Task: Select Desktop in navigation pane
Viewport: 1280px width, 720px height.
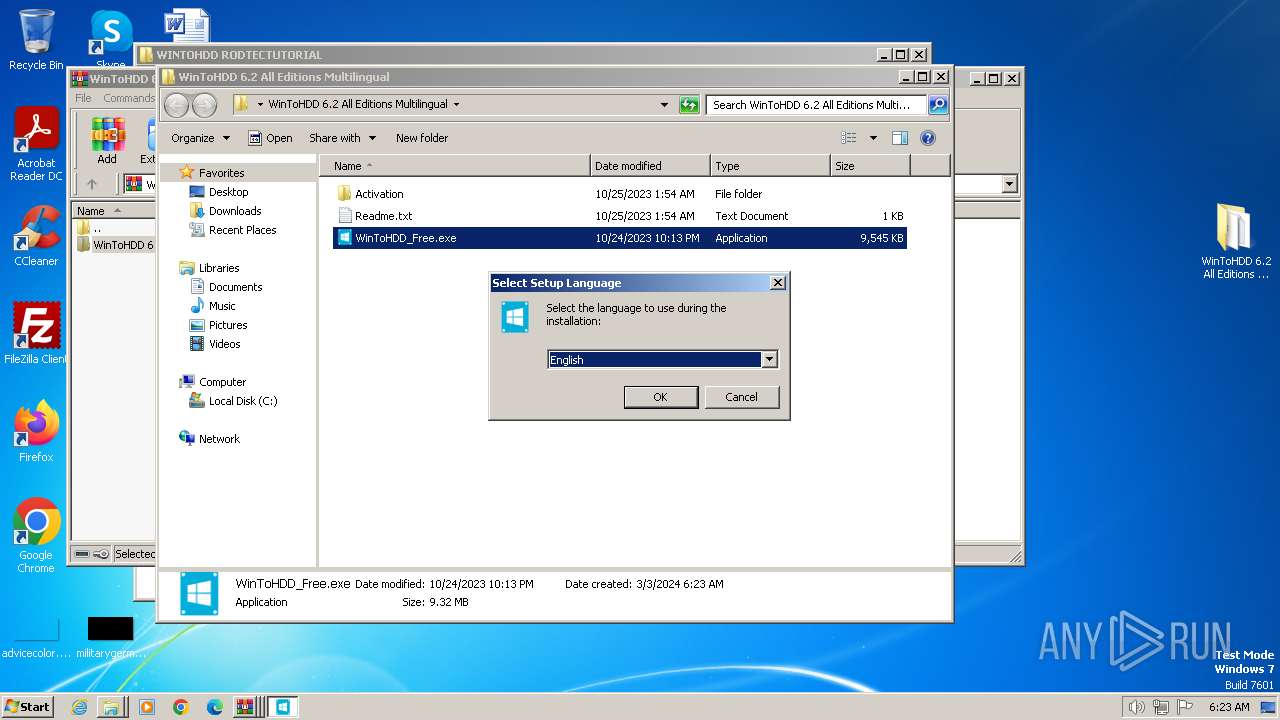Action: [228, 192]
